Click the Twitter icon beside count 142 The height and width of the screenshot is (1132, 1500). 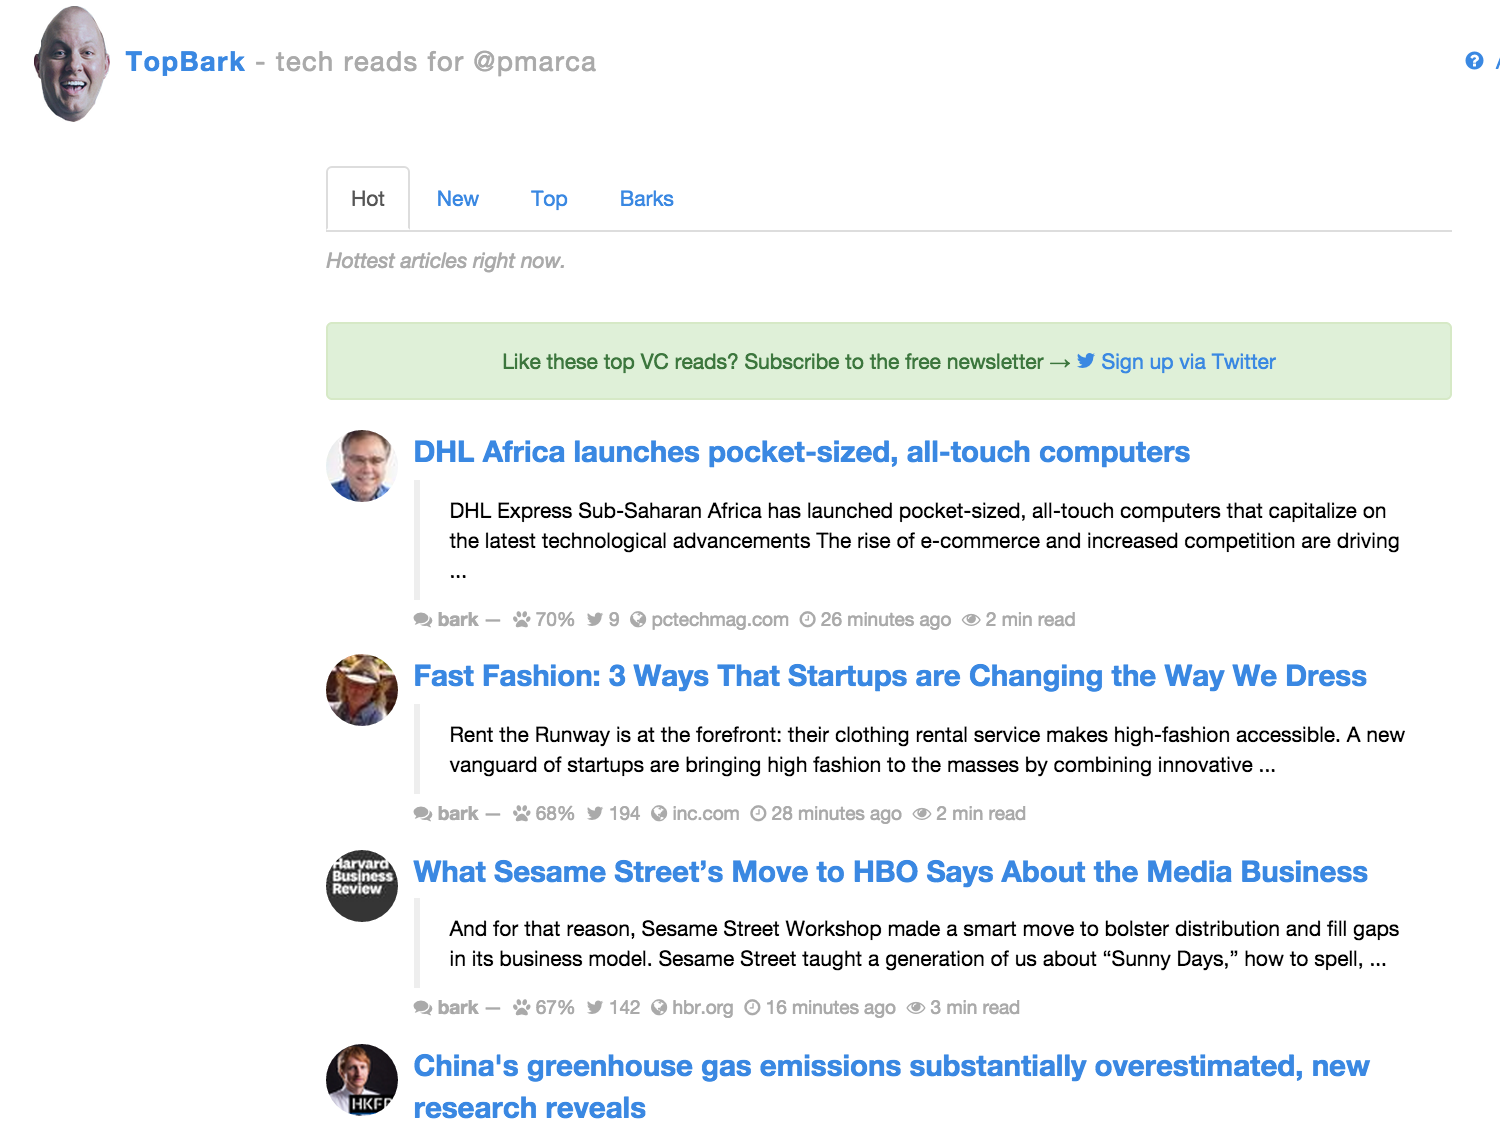click(595, 1008)
